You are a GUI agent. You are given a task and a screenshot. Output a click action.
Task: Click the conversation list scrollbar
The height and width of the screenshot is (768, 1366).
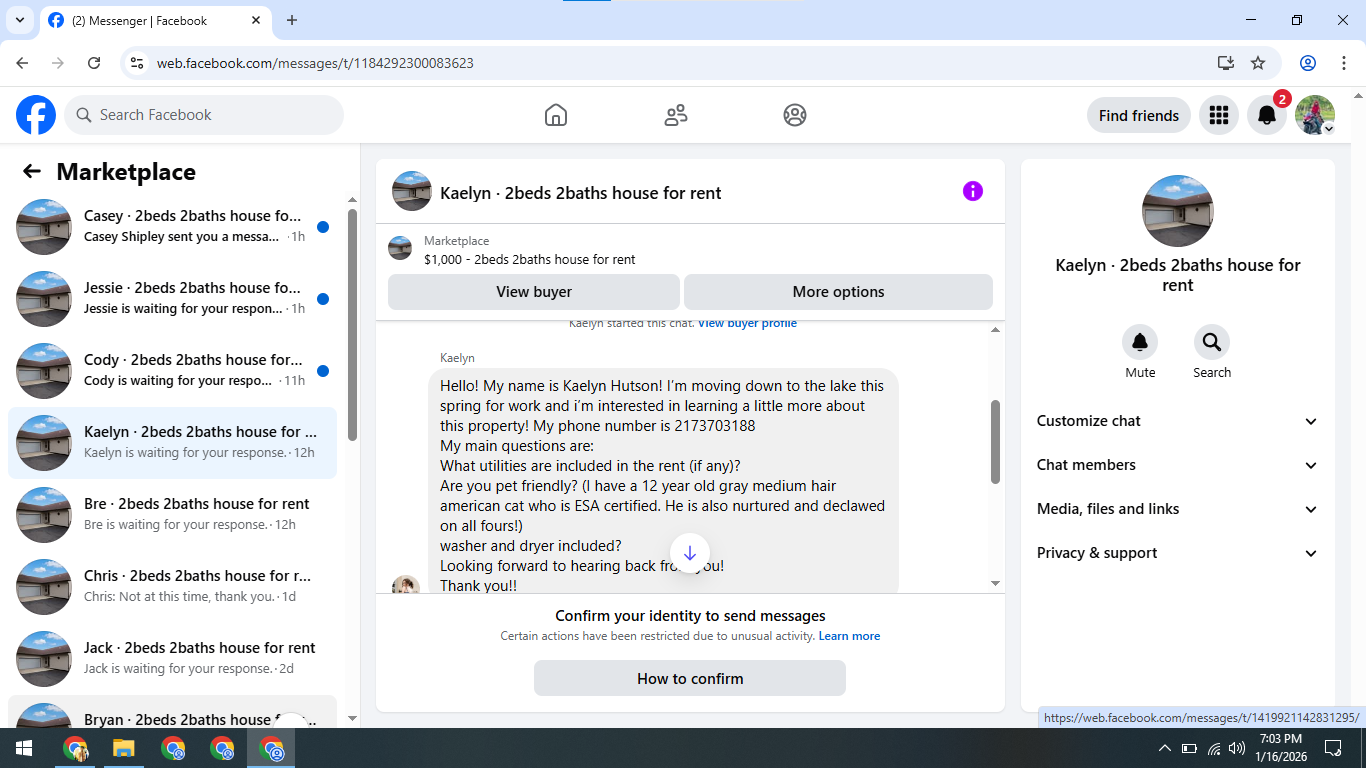click(x=352, y=325)
